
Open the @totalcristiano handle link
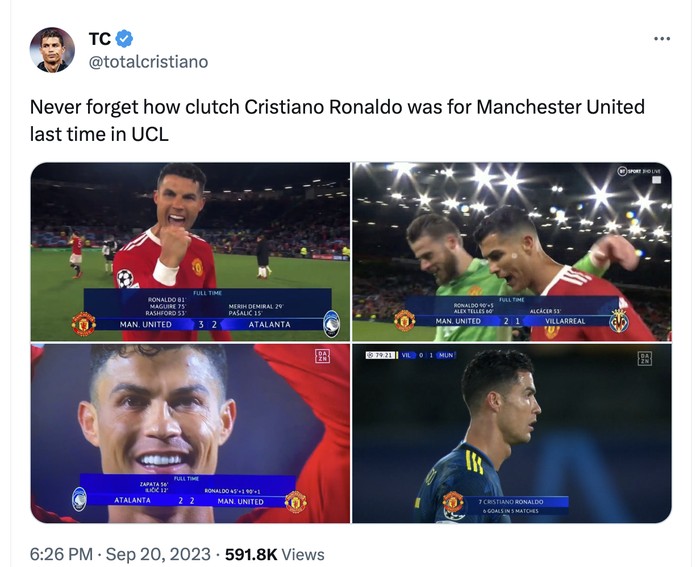tap(148, 62)
